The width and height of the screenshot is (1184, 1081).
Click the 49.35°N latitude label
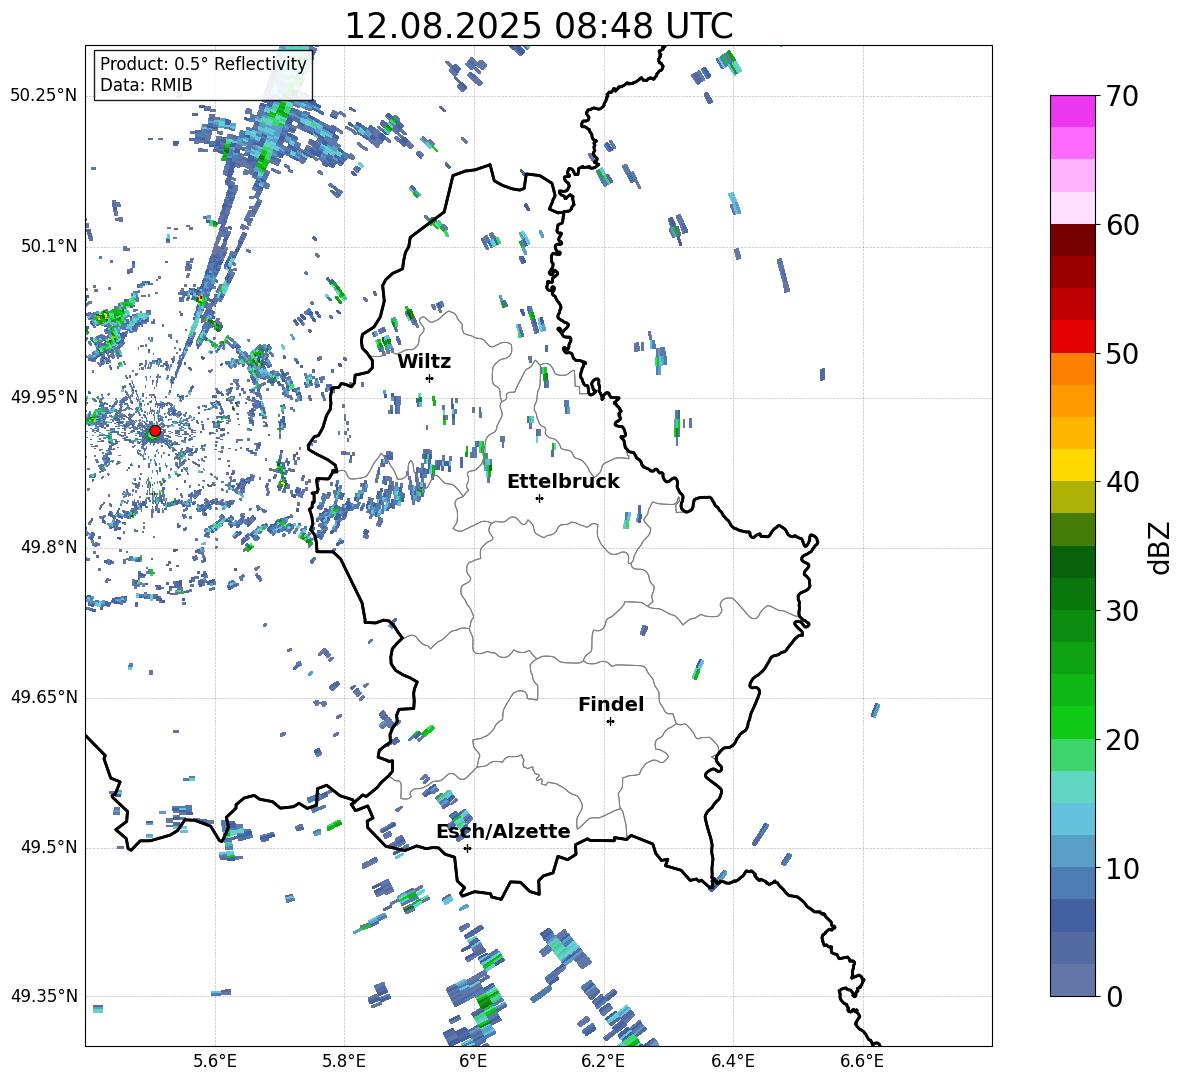click(45, 996)
